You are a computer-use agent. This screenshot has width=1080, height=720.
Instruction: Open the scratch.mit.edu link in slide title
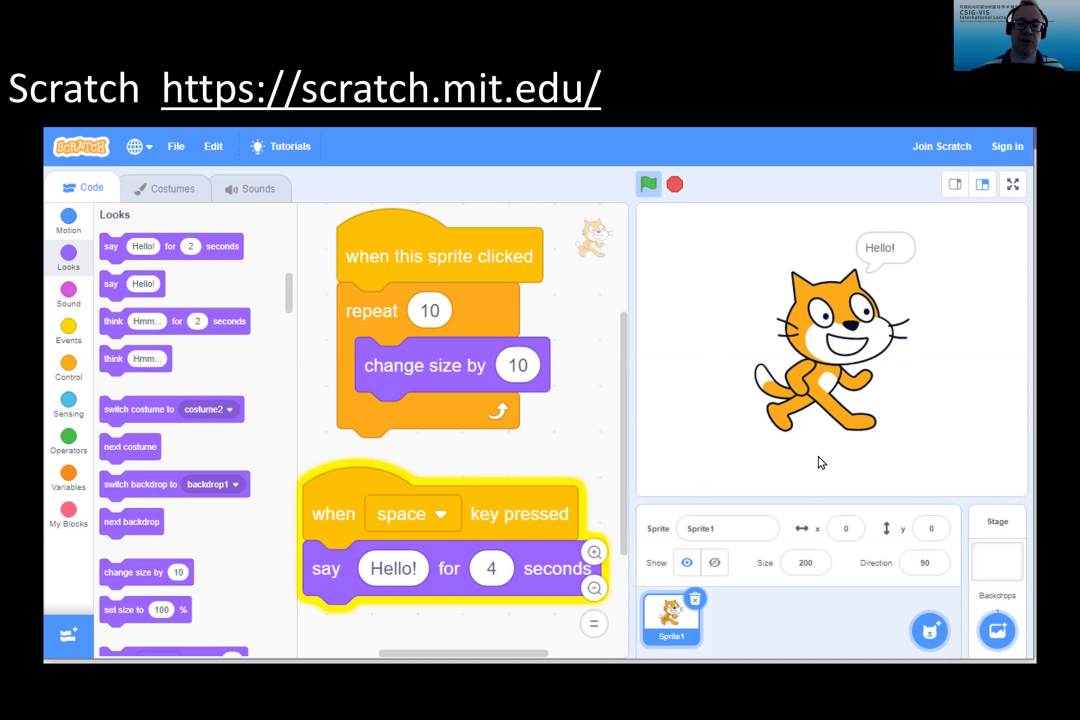tap(381, 88)
